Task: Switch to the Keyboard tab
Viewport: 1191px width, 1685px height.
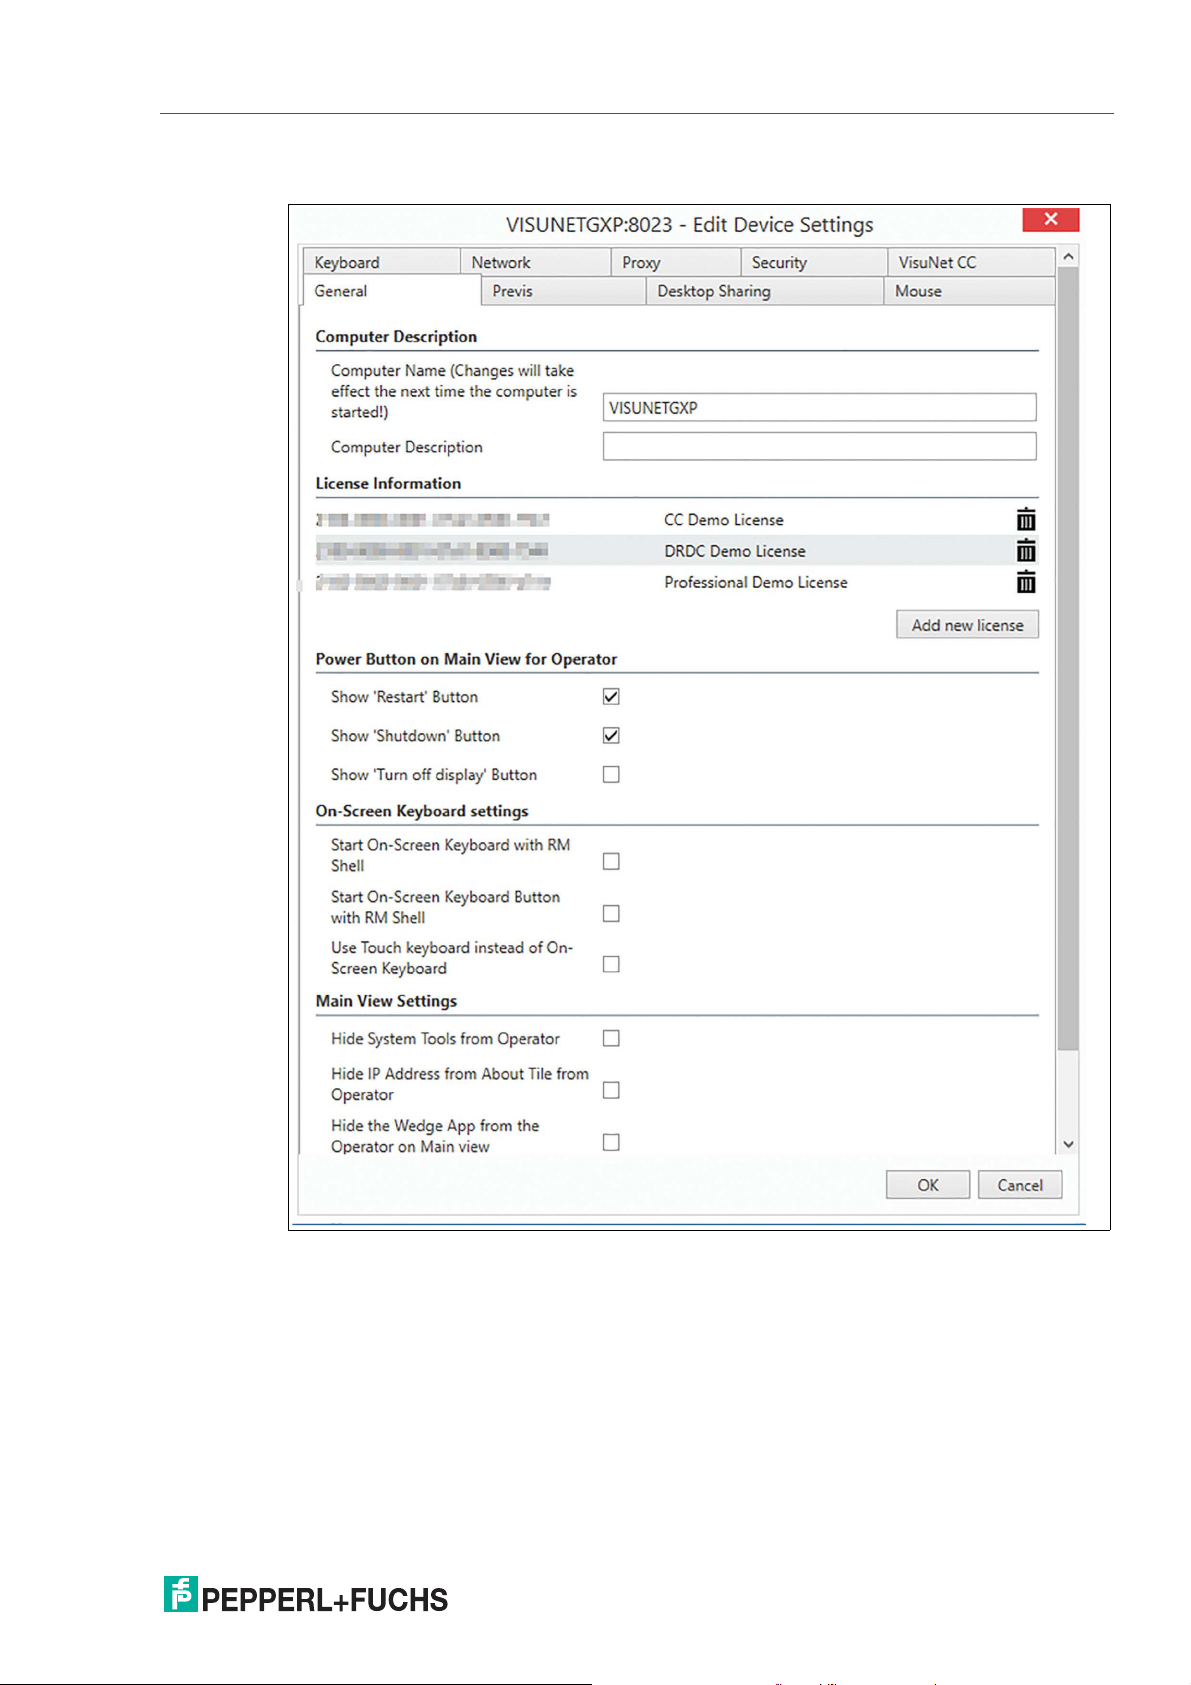Action: click(x=381, y=262)
